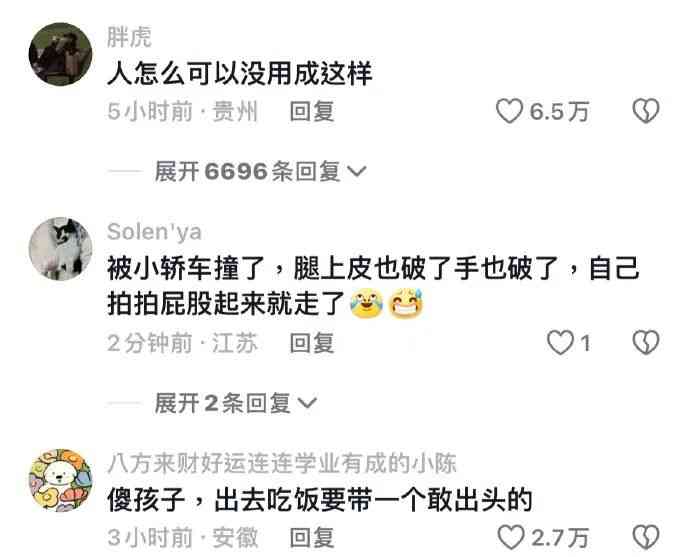Like 小陈's comment showing 2.7万 likes
Image resolution: width=690 pixels, height=557 pixels.
[511, 537]
